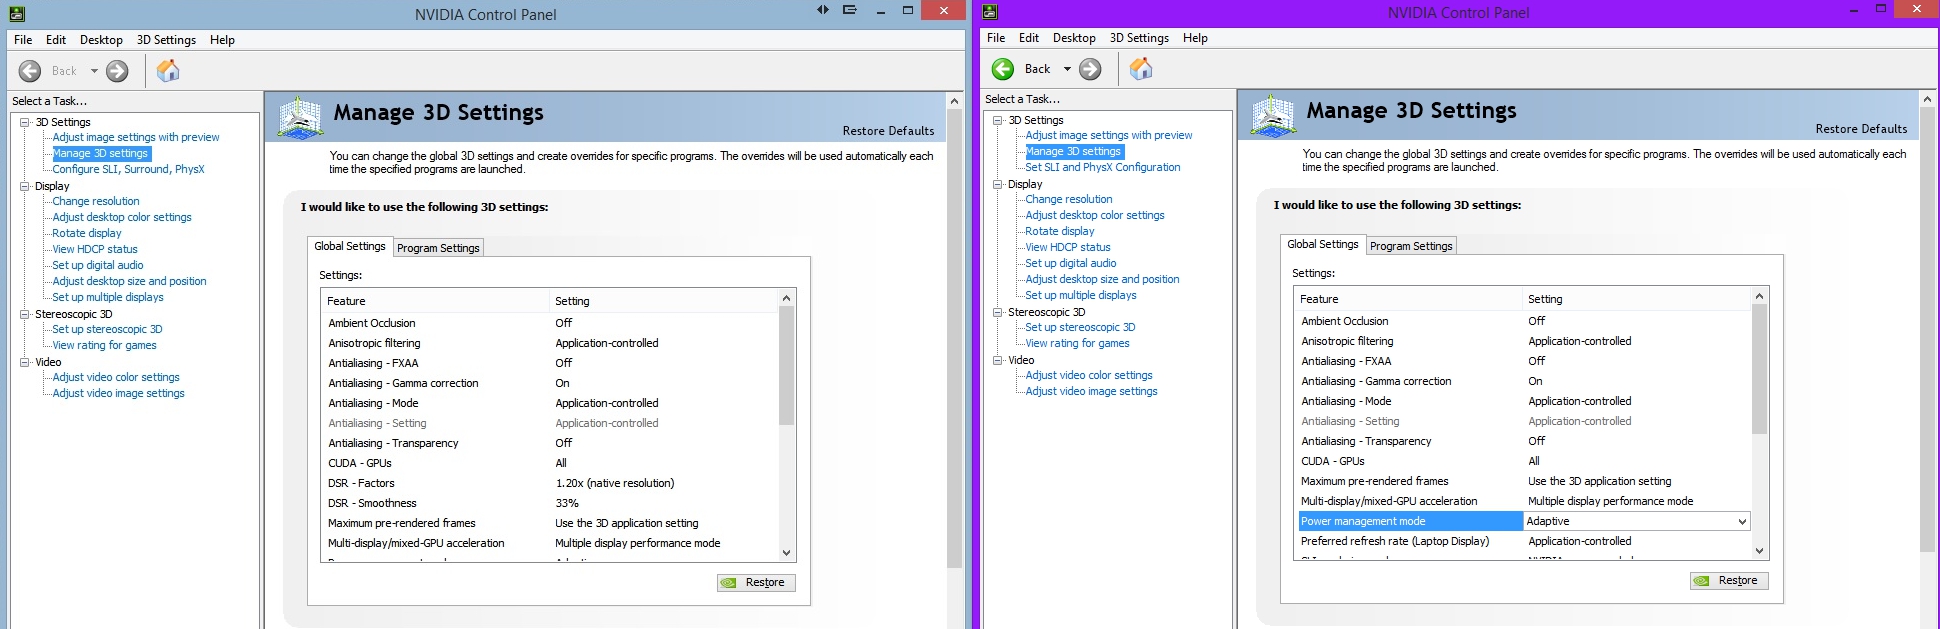Click Restore Defaults in right window
Viewport: 1940px width, 629px height.
point(1861,129)
